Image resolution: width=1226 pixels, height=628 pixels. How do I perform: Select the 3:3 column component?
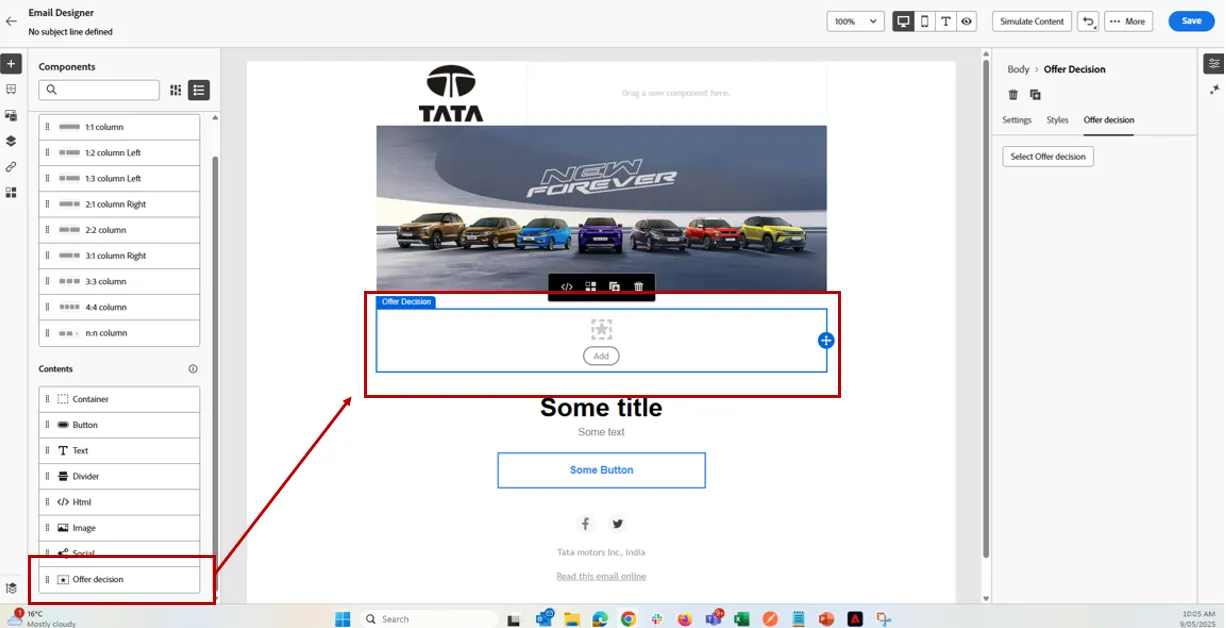click(120, 282)
